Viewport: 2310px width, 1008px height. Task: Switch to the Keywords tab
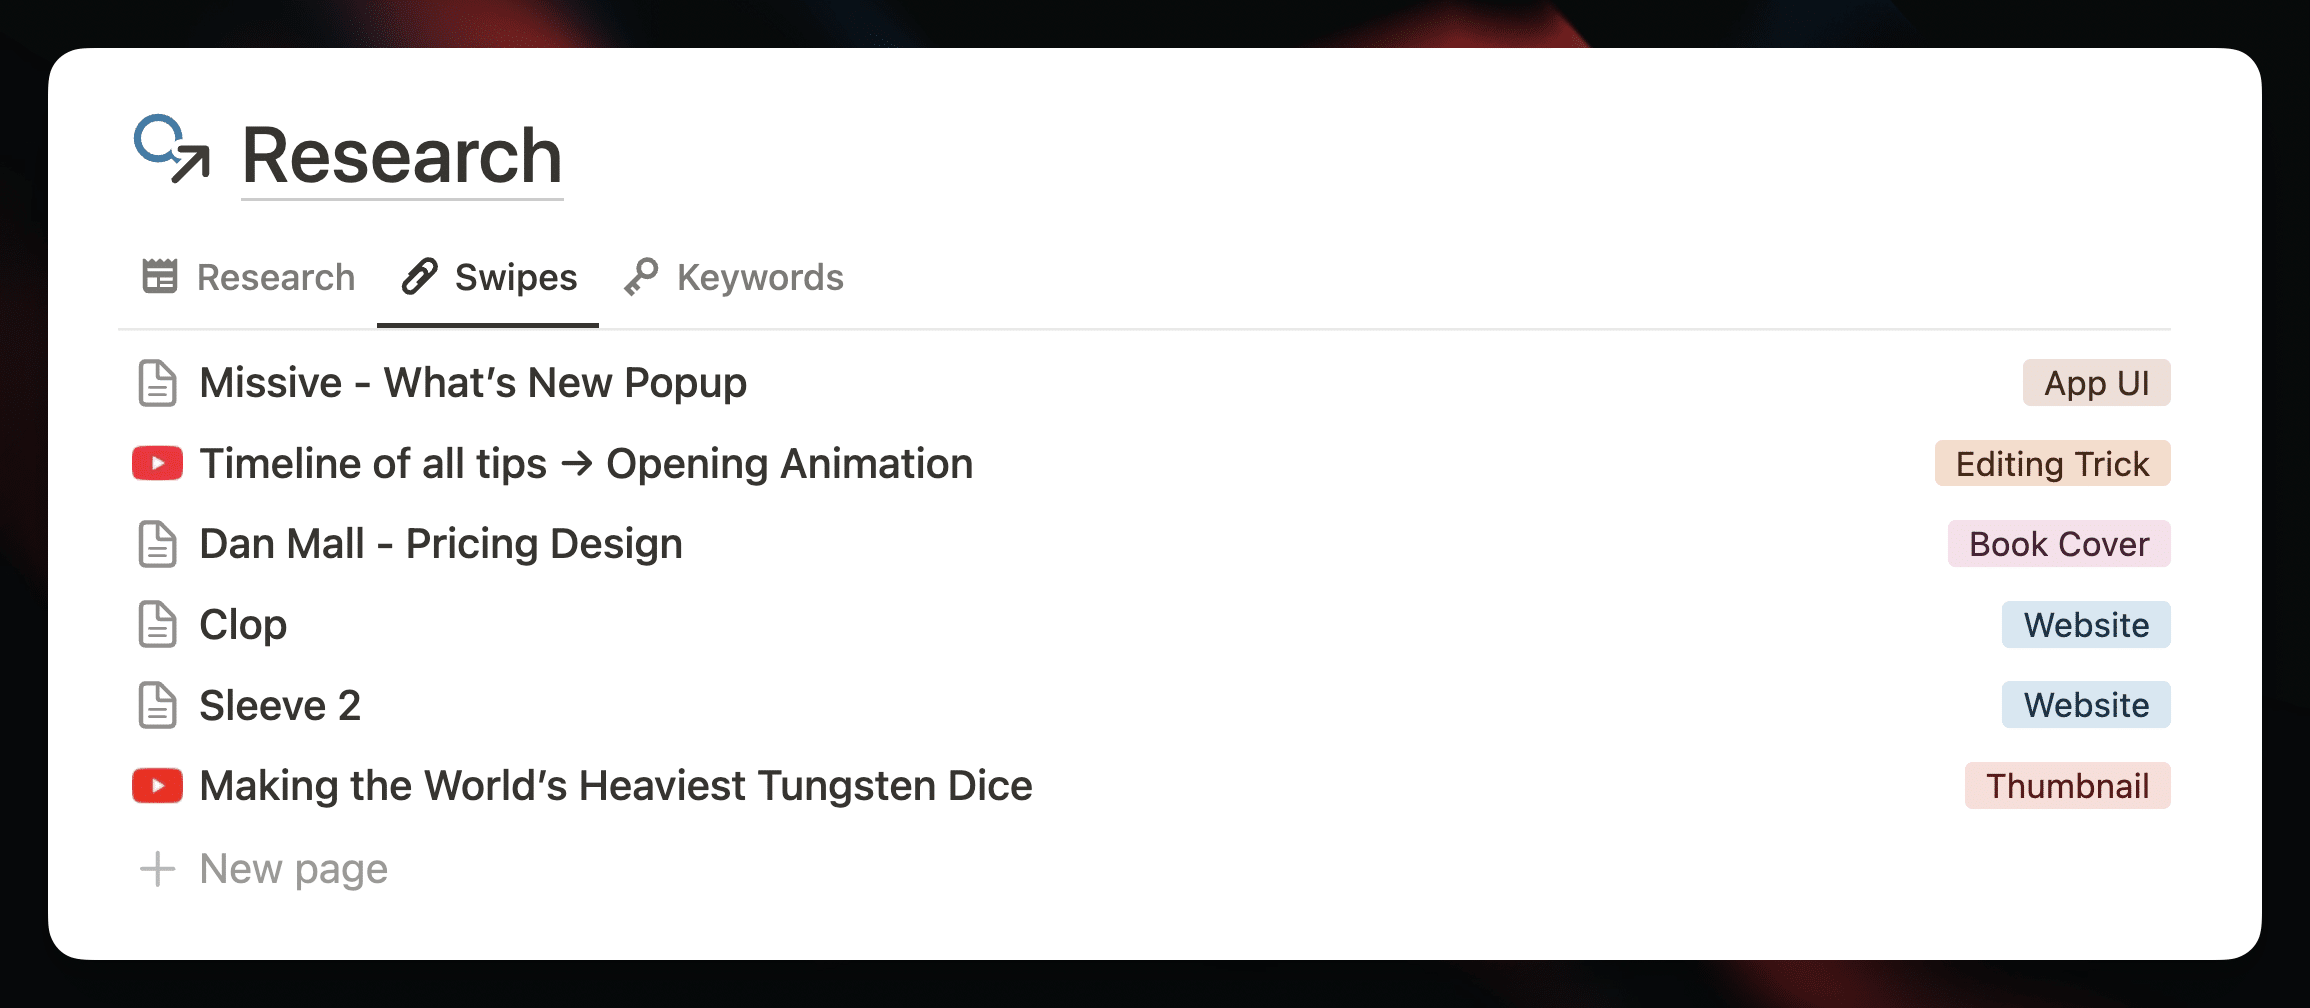[x=734, y=277]
